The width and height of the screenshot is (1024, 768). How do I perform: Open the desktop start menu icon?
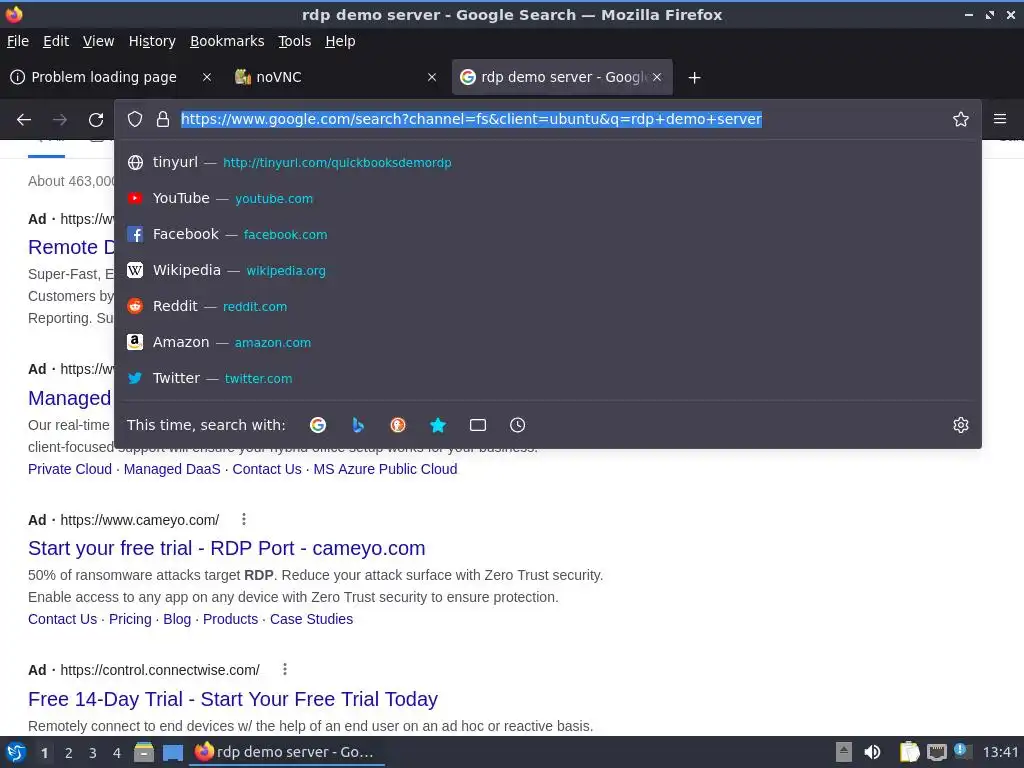(x=16, y=752)
